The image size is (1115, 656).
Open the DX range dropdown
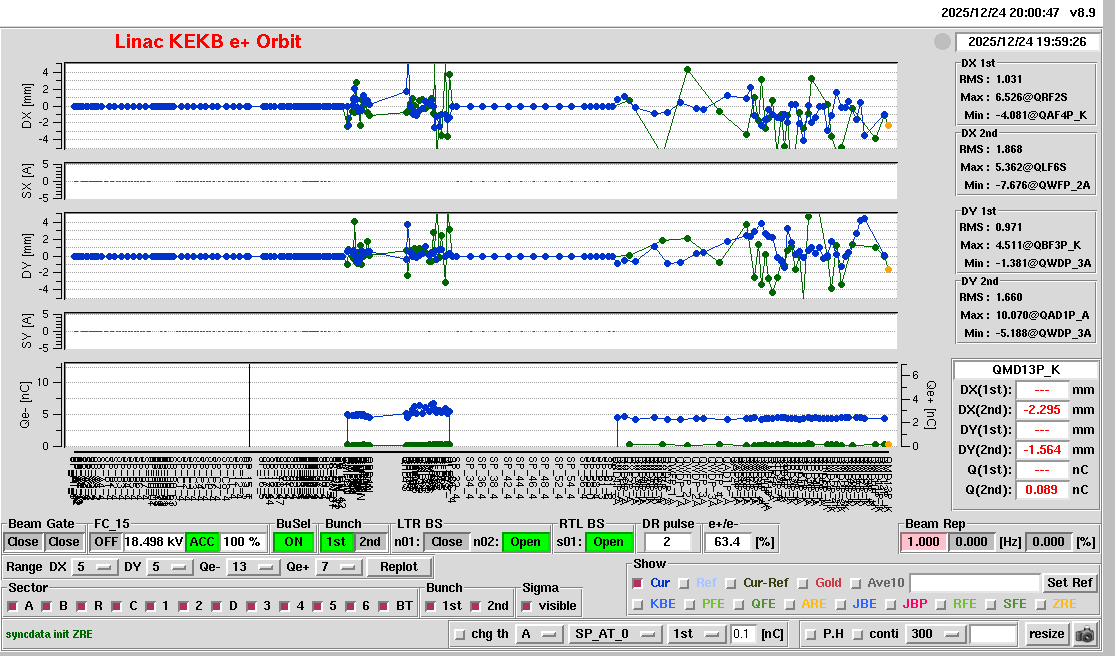95,567
